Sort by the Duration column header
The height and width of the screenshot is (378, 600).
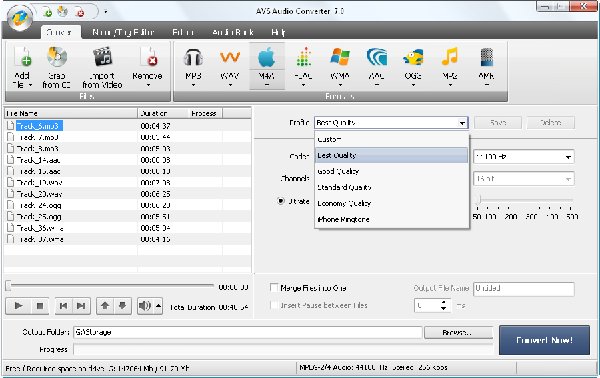[x=162, y=113]
